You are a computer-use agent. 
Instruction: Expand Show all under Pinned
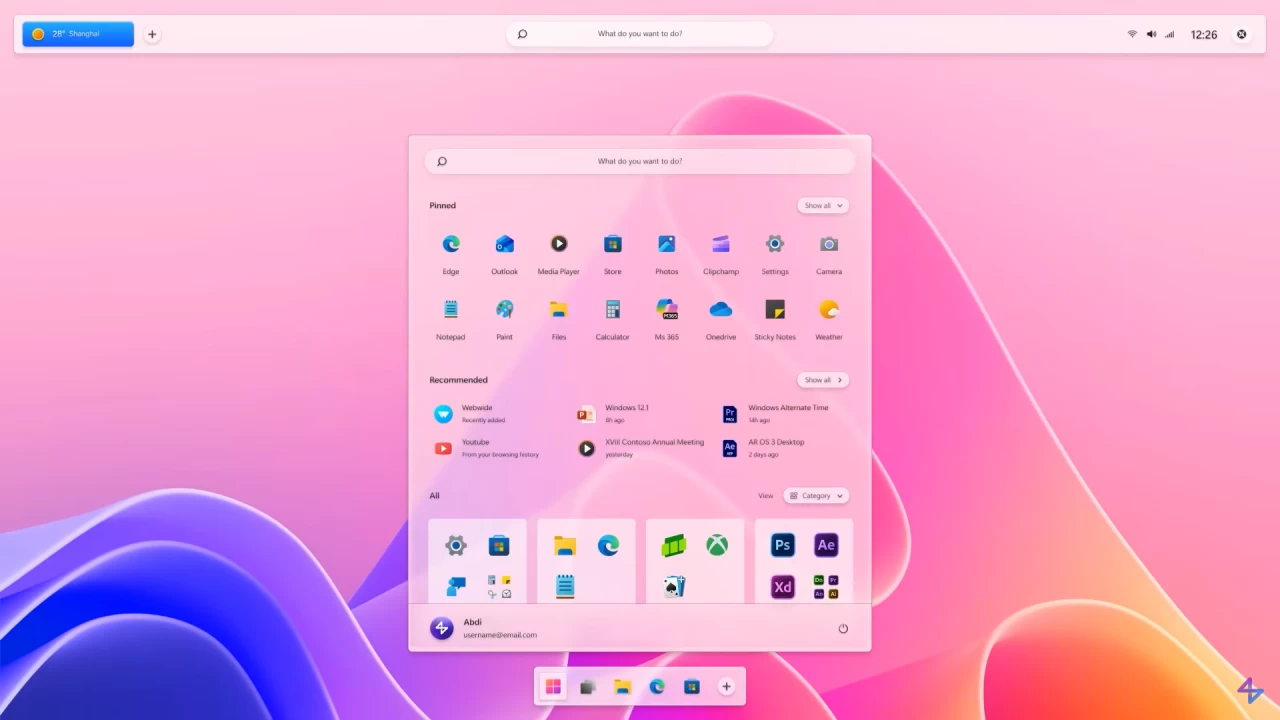(x=822, y=205)
